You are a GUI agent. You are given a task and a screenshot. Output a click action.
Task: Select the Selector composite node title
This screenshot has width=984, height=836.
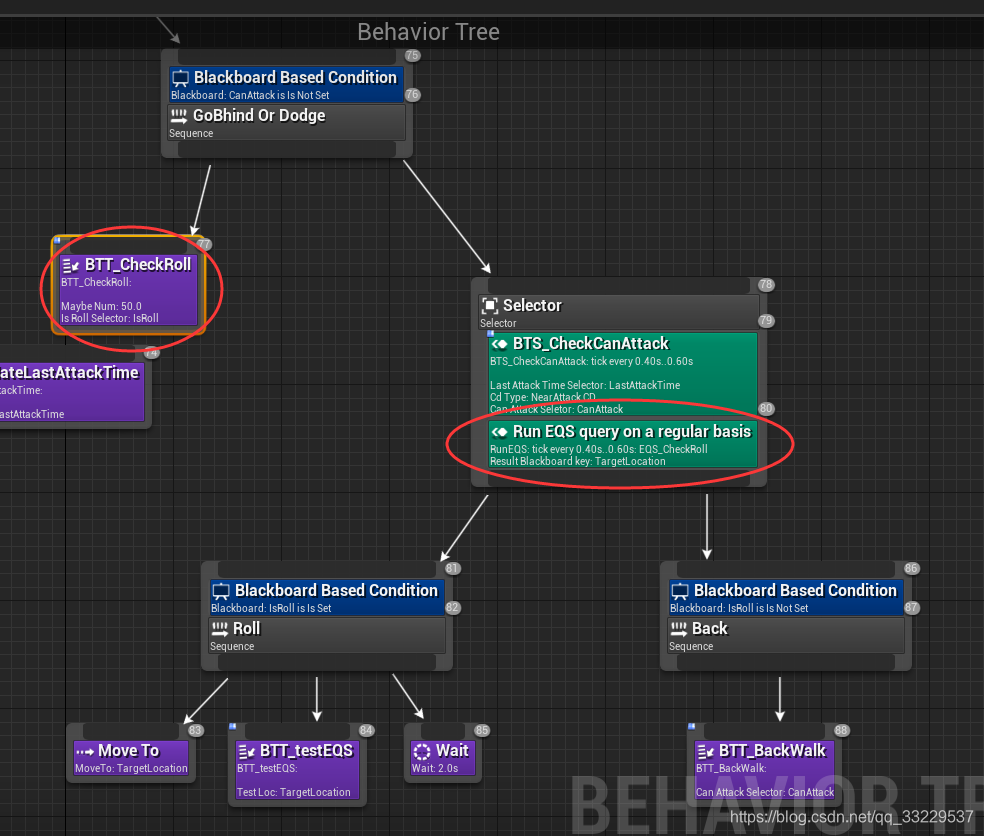[532, 306]
